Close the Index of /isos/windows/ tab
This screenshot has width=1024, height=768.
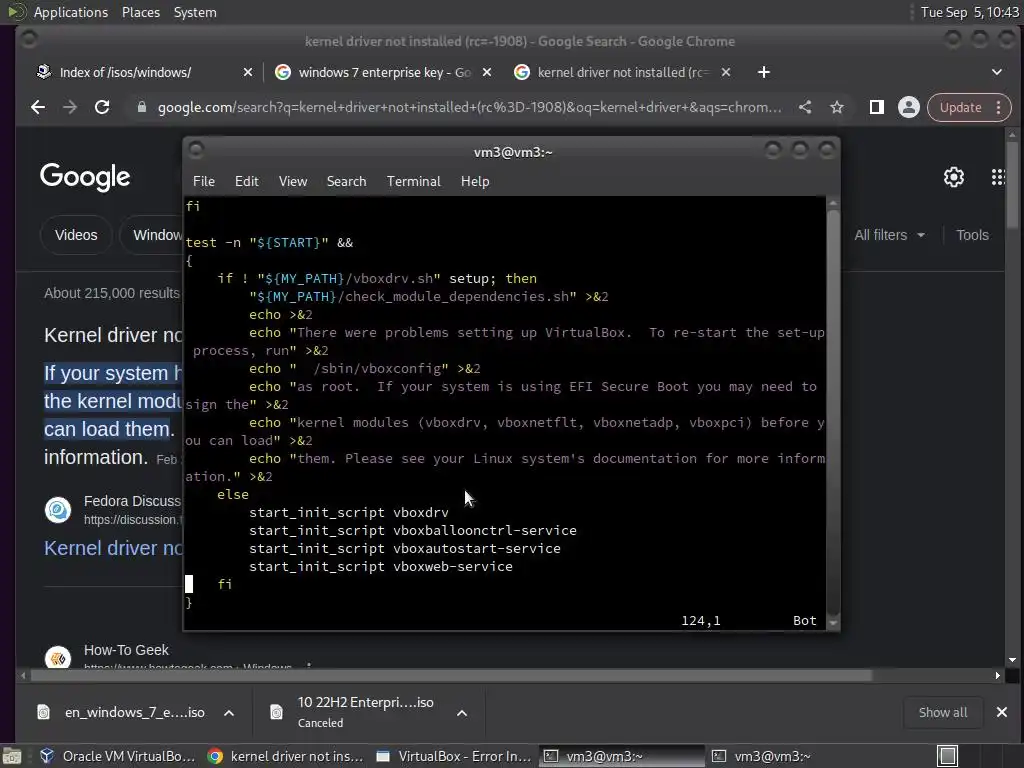pos(248,72)
